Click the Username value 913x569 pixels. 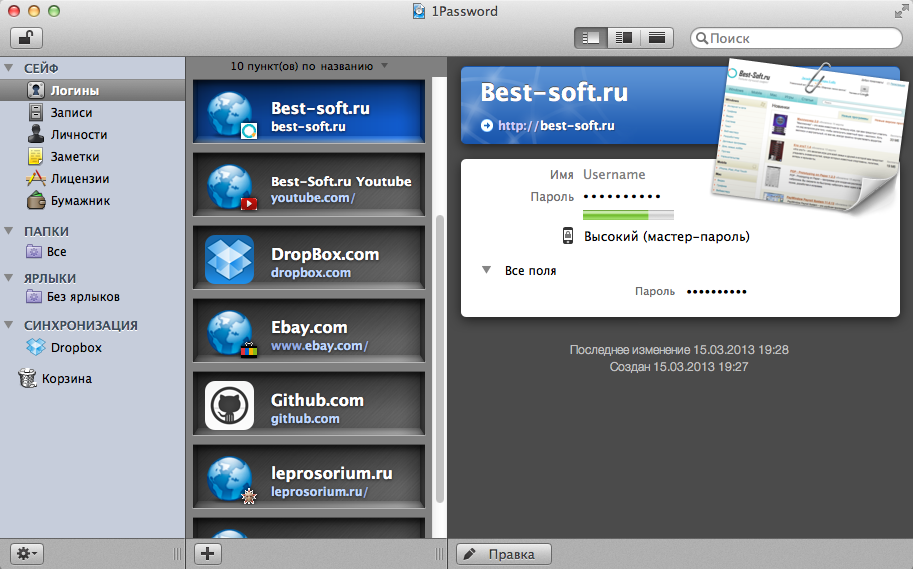point(614,175)
